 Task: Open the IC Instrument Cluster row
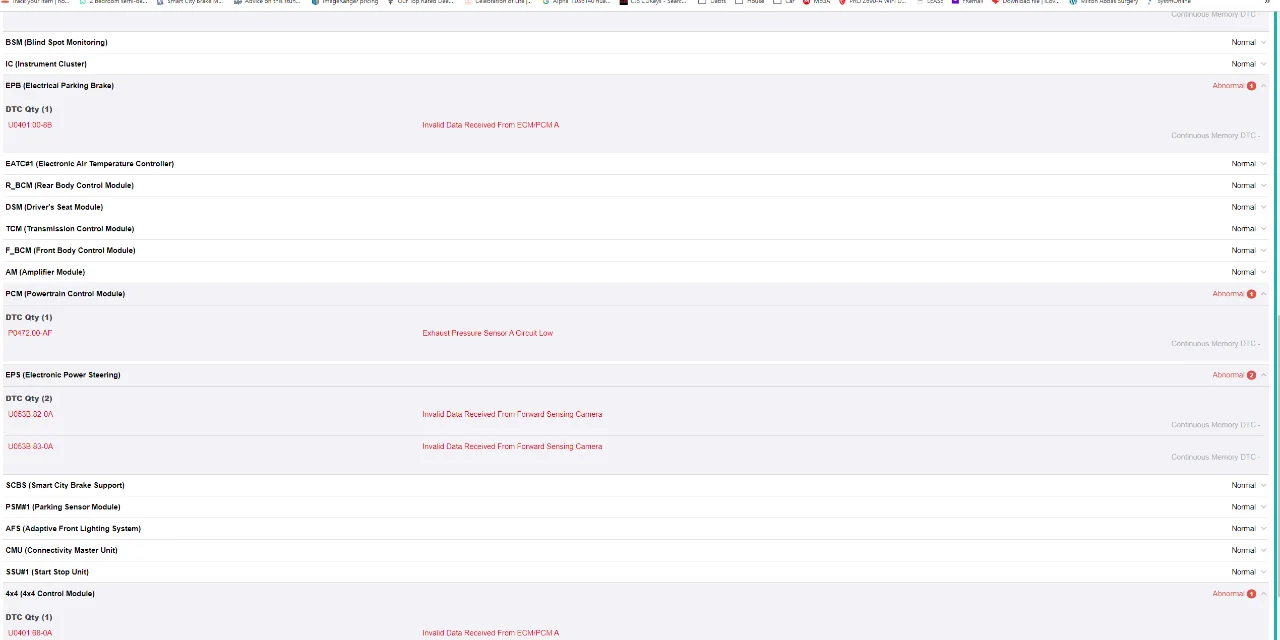[46, 64]
